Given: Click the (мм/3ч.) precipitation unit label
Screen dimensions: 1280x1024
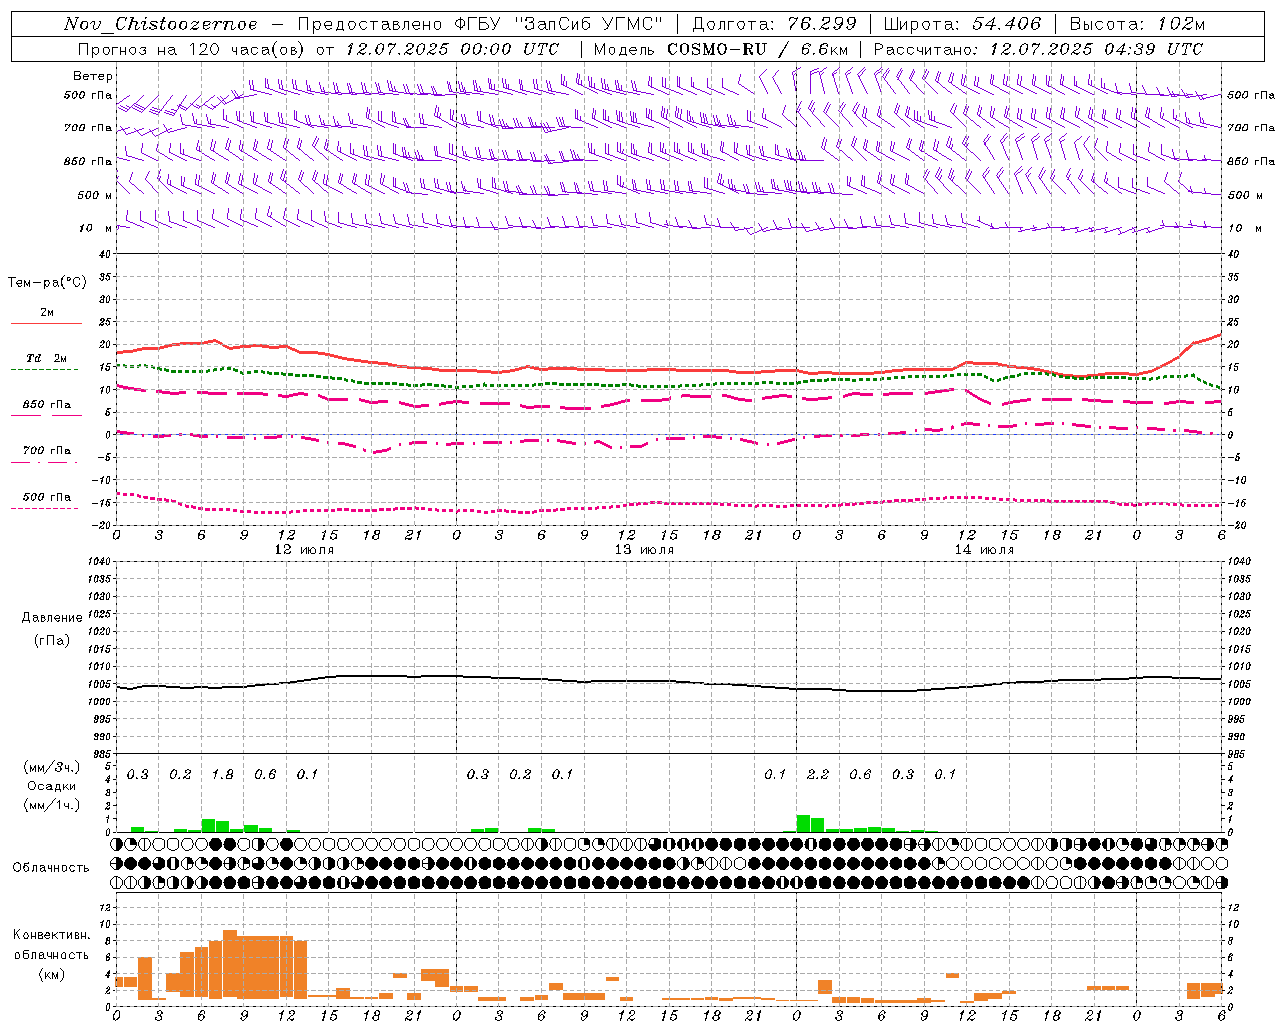Looking at the screenshot, I should tap(52, 767).
